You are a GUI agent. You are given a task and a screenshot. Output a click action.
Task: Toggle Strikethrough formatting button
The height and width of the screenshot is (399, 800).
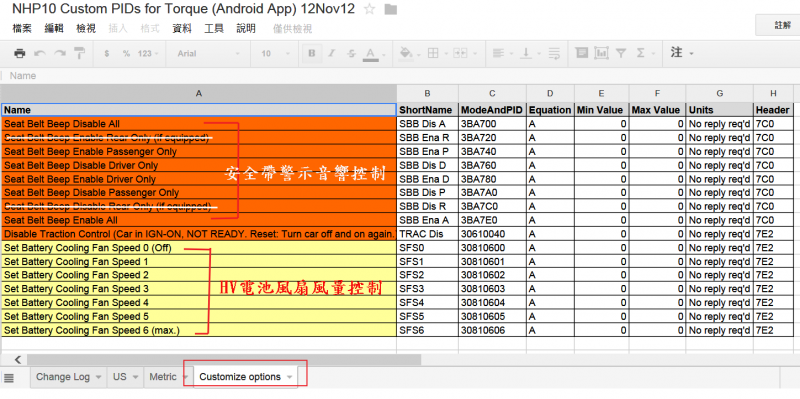point(351,53)
